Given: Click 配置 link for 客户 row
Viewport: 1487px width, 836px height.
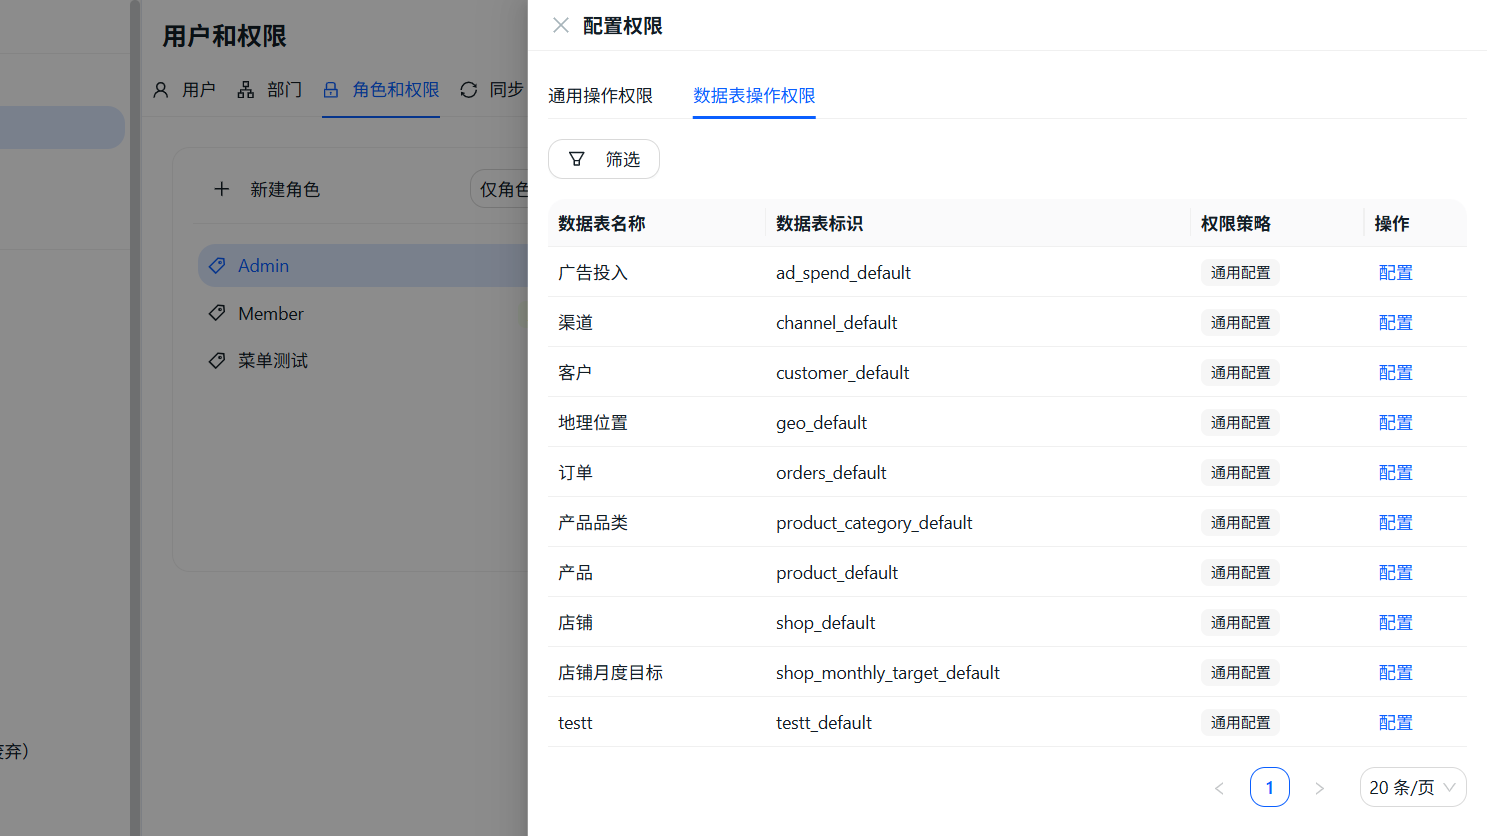Looking at the screenshot, I should pyautogui.click(x=1395, y=373).
